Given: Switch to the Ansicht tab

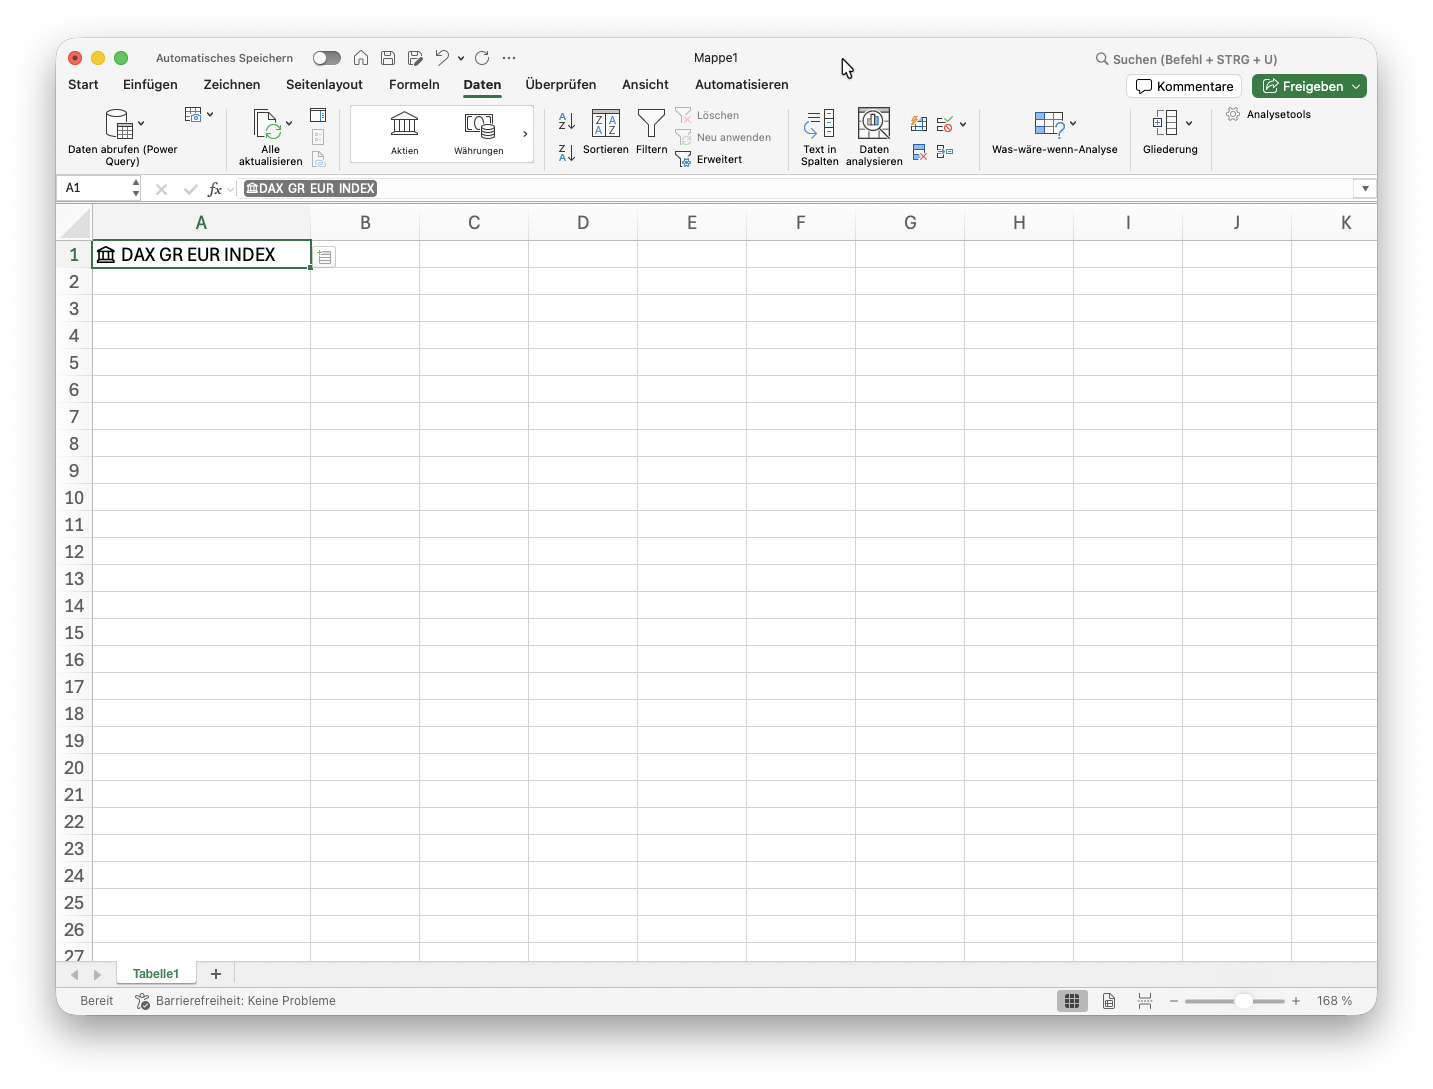Looking at the screenshot, I should [645, 85].
